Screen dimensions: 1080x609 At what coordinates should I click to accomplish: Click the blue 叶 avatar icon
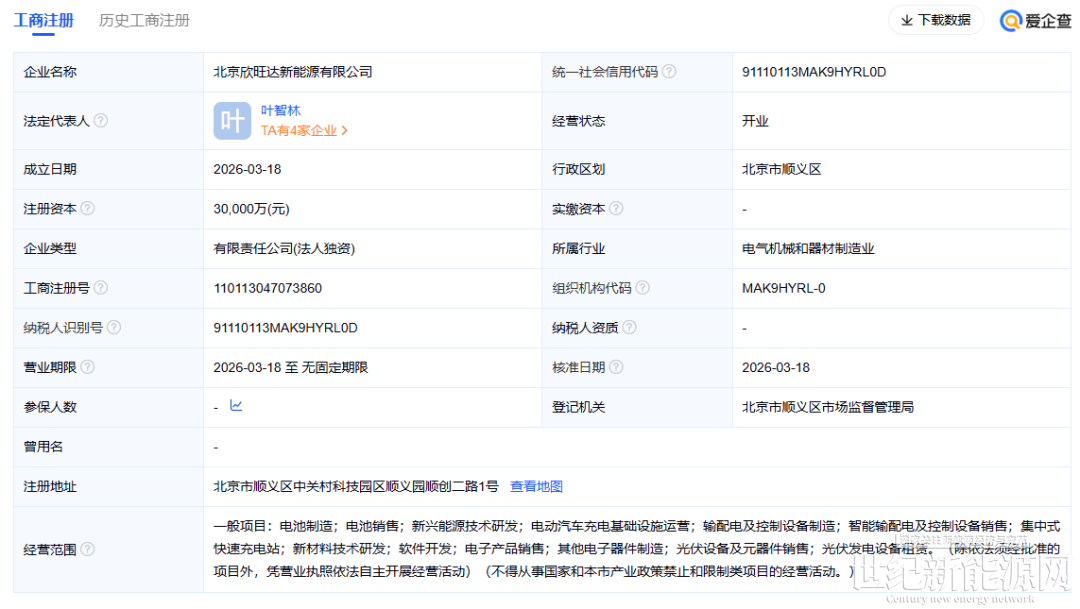pyautogui.click(x=232, y=121)
